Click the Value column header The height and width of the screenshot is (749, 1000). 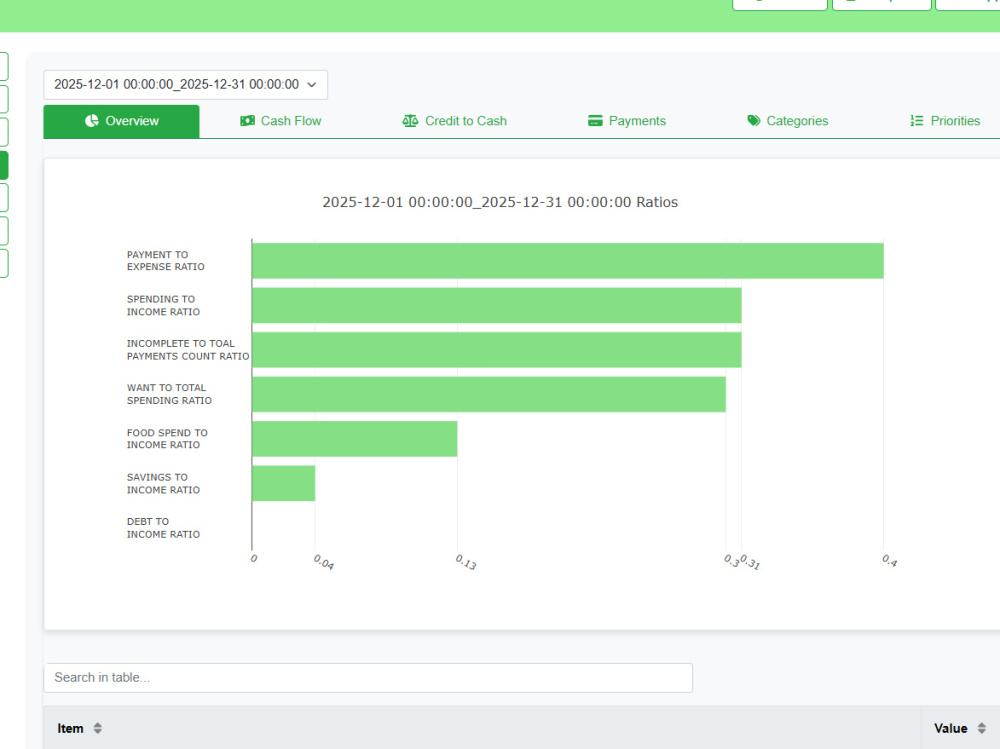pos(950,728)
